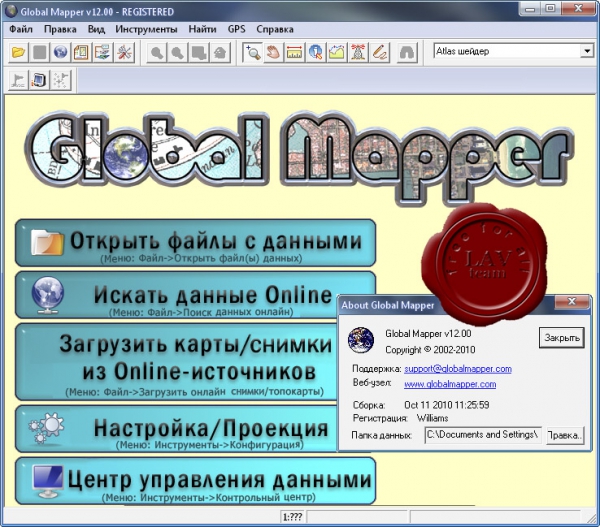Select the Measure ruler tool
Screen dimensions: 600x527
coord(294,52)
